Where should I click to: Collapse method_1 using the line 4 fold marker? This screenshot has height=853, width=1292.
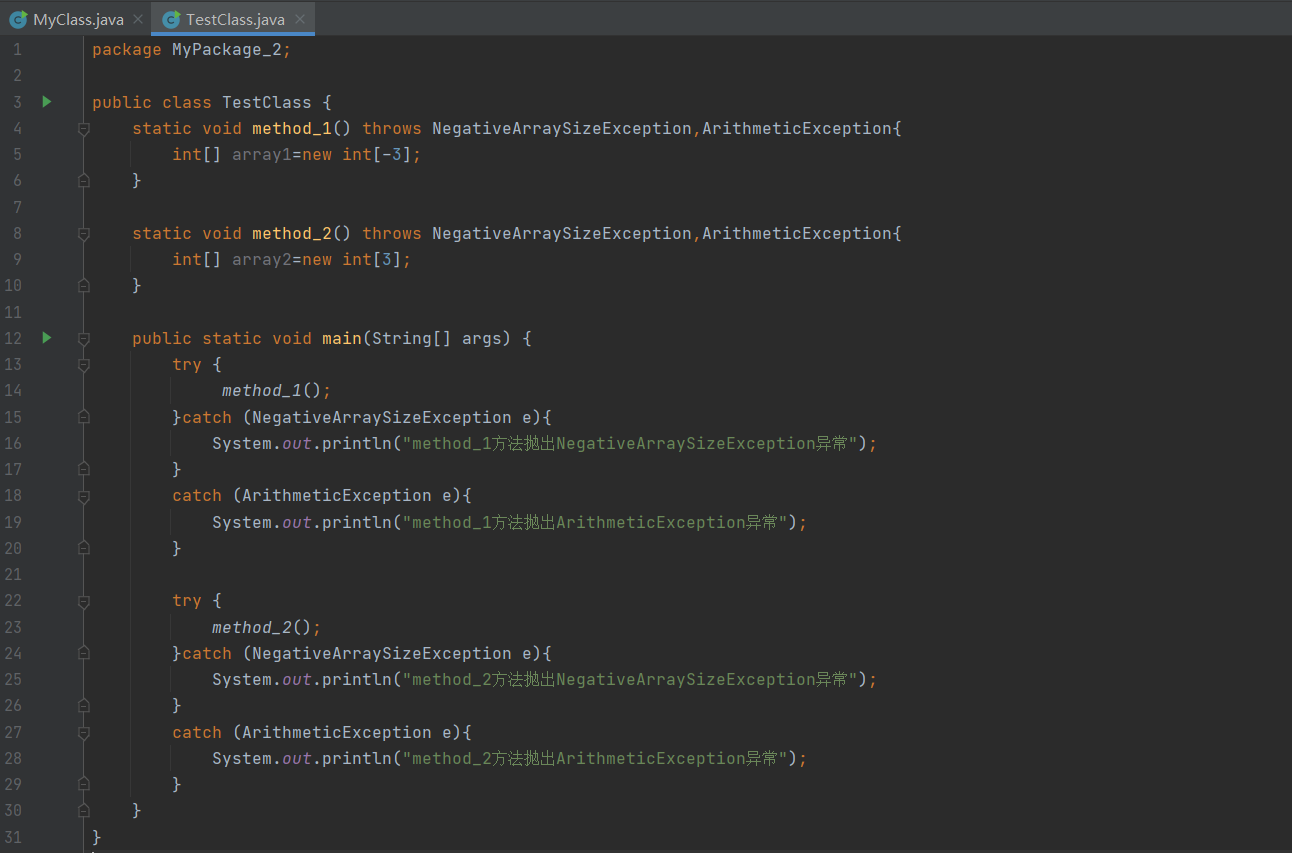point(84,128)
